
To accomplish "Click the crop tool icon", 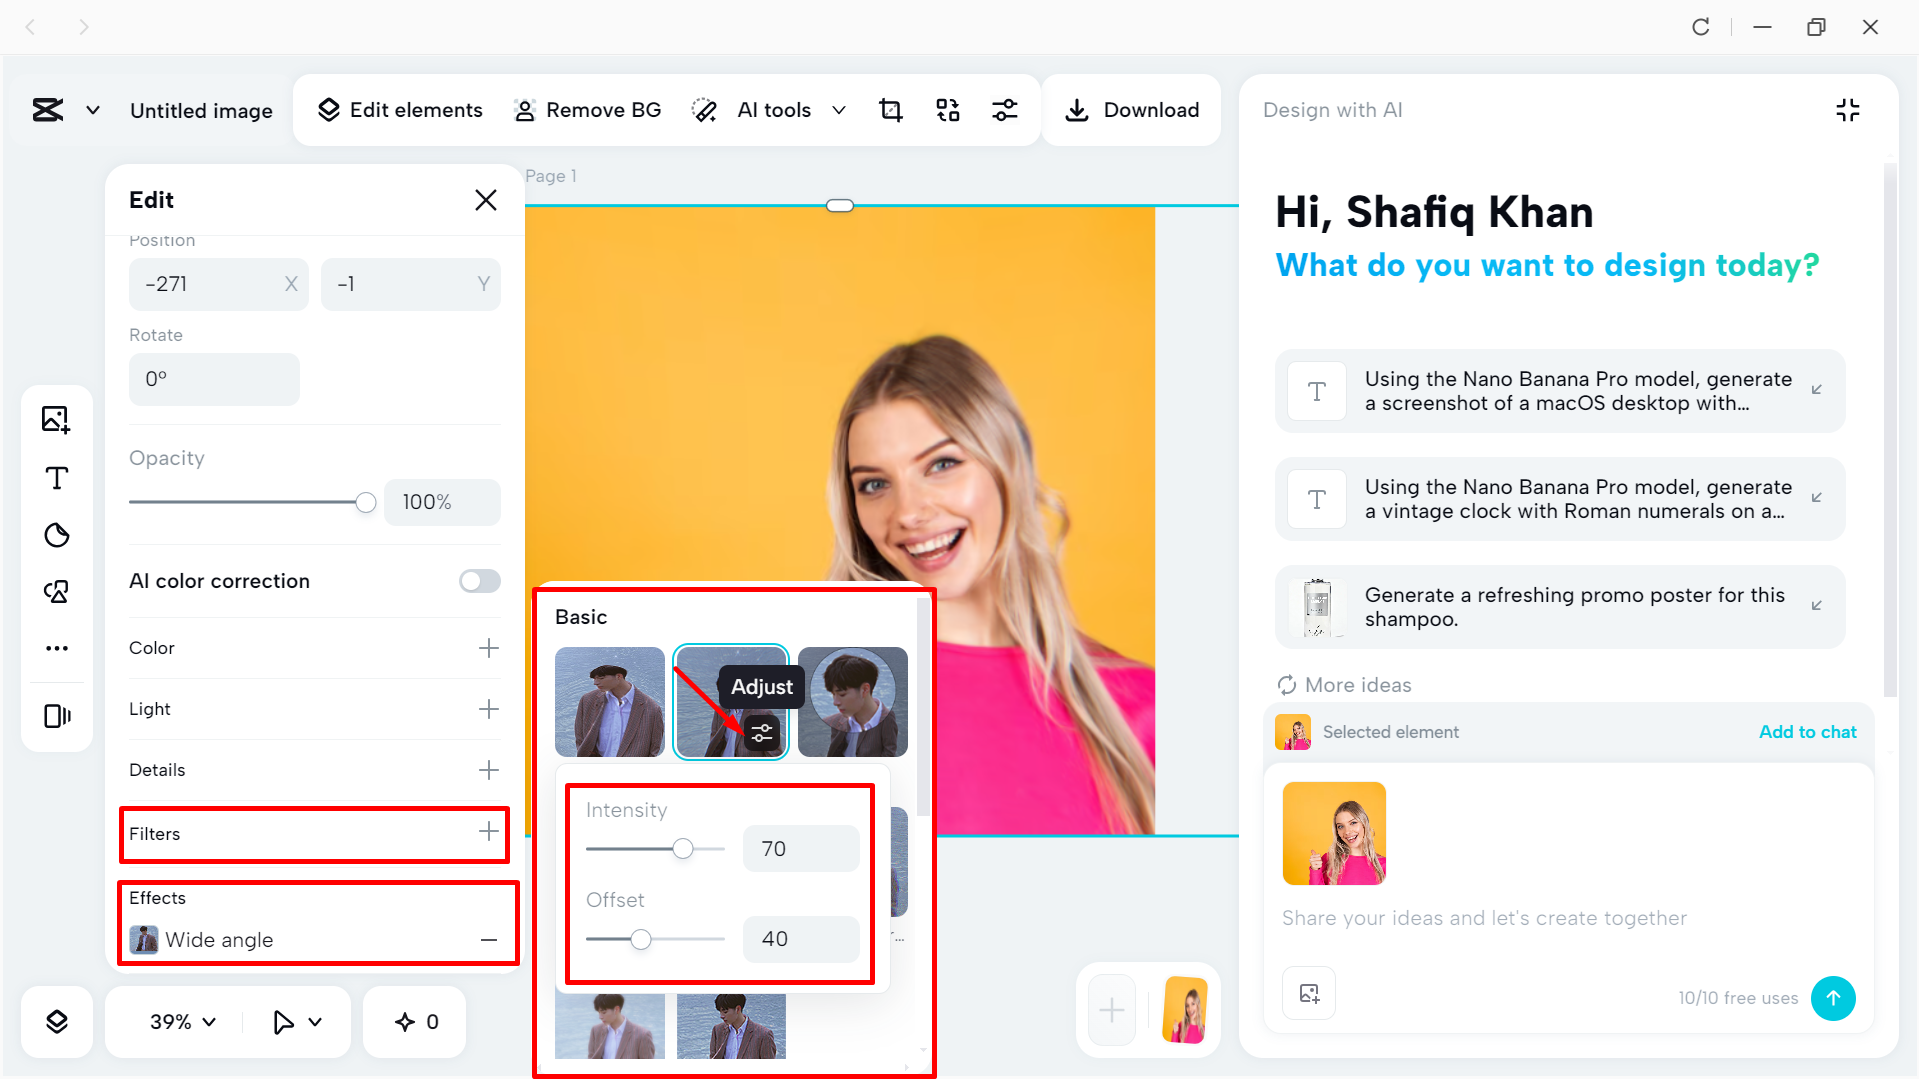I will coord(890,110).
